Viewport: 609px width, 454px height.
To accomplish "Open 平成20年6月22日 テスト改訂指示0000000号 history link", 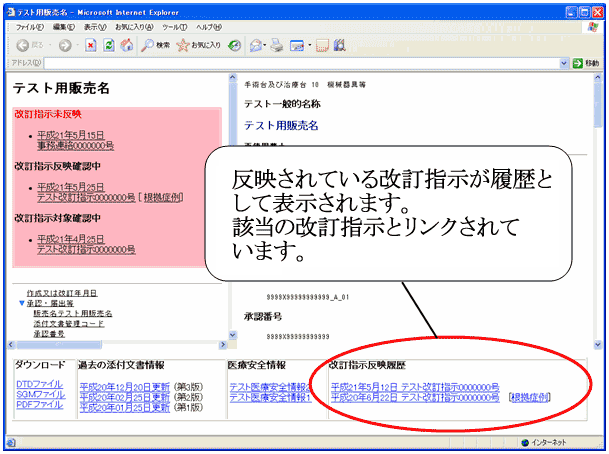I will click(x=415, y=397).
